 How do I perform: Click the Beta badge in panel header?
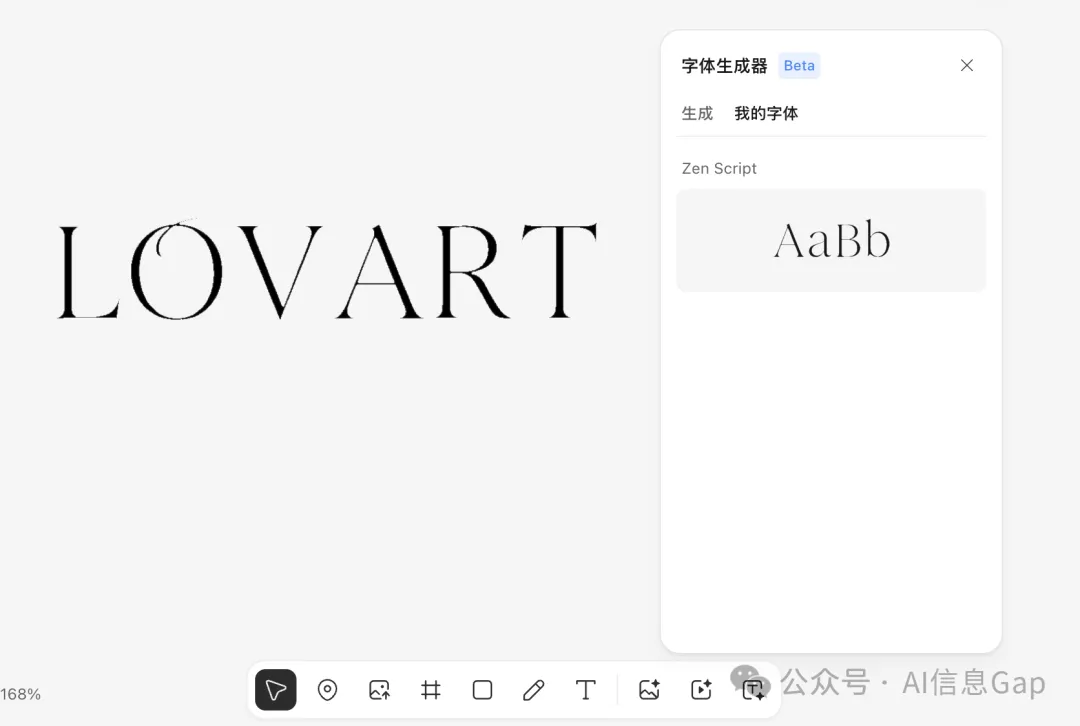[x=799, y=66]
